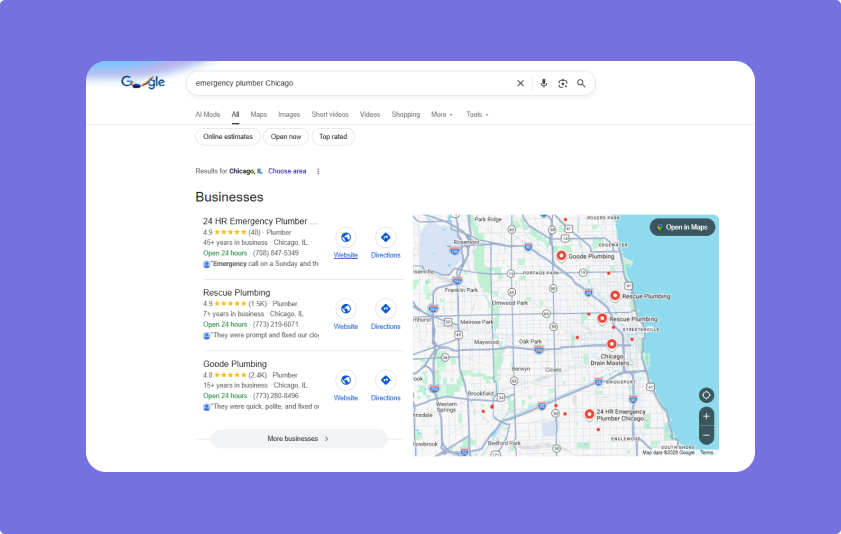Open the More dropdown in search tabs
This screenshot has height=534, width=841.
point(442,115)
